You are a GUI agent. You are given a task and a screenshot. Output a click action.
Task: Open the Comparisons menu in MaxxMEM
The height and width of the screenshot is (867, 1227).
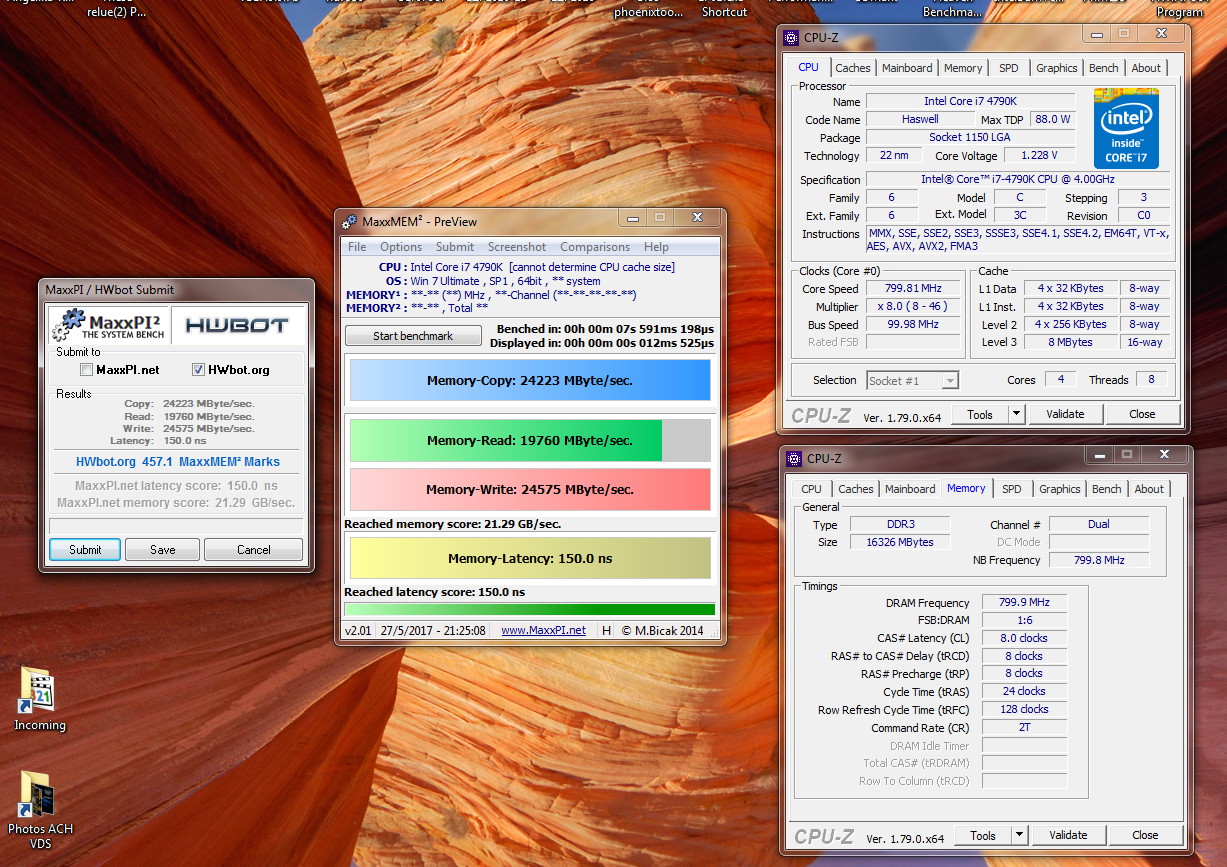(595, 247)
